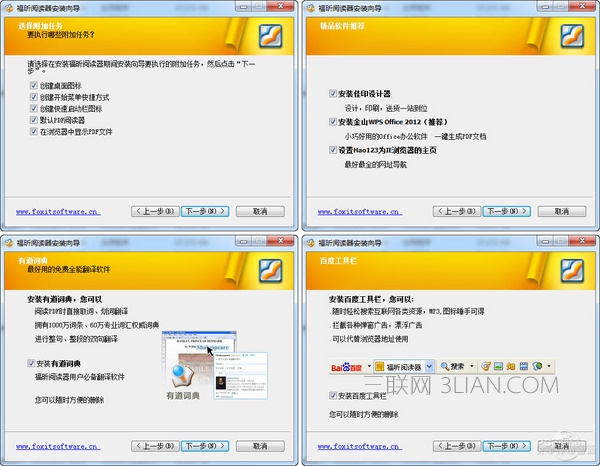Click the Baidu logo in the toolbar preview
600x466 pixels.
pos(346,367)
